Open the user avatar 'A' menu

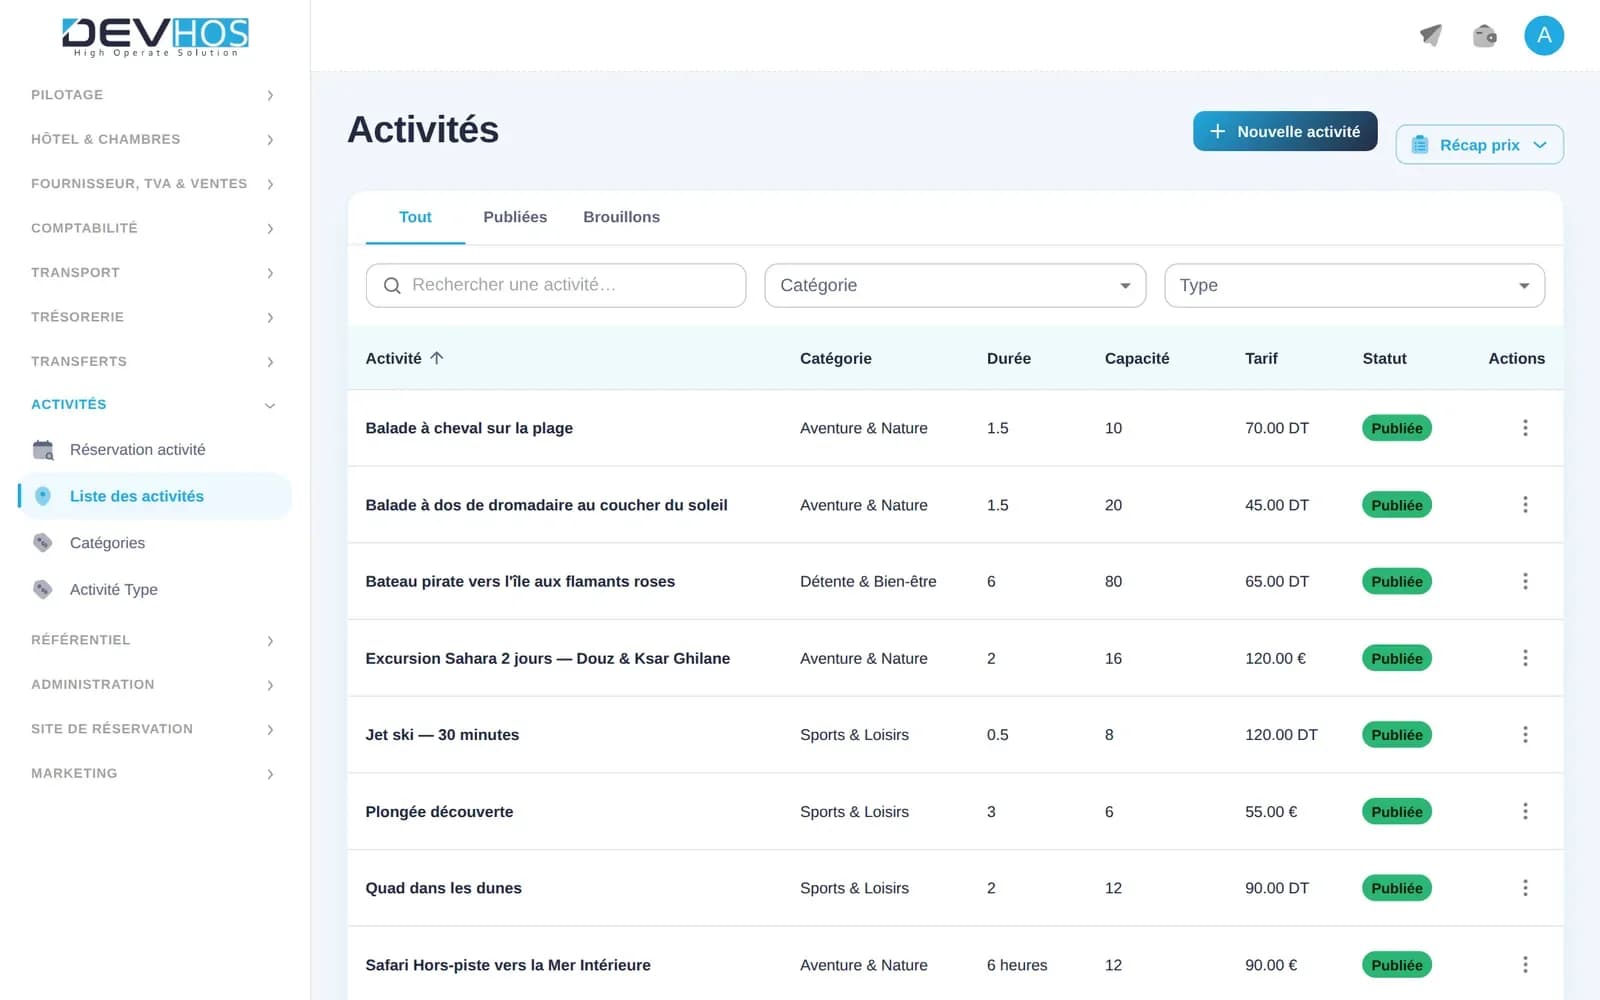[1544, 36]
